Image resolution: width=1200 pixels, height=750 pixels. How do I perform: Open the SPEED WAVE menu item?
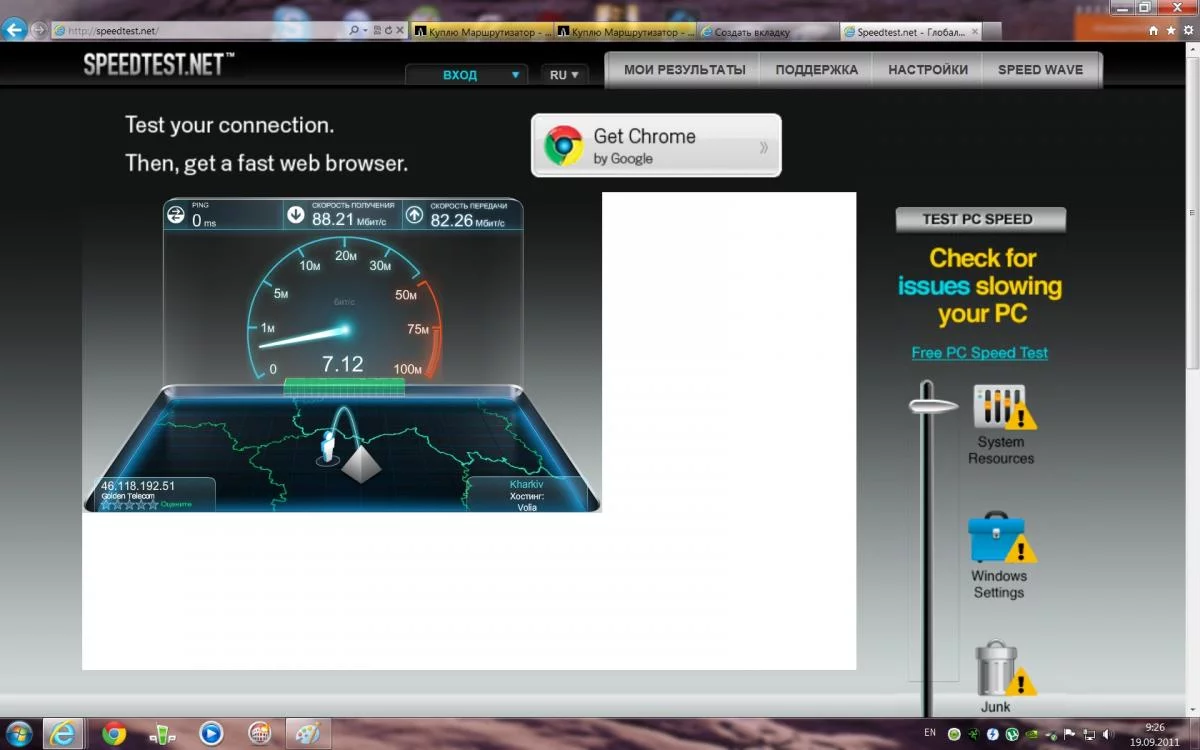click(x=1041, y=70)
